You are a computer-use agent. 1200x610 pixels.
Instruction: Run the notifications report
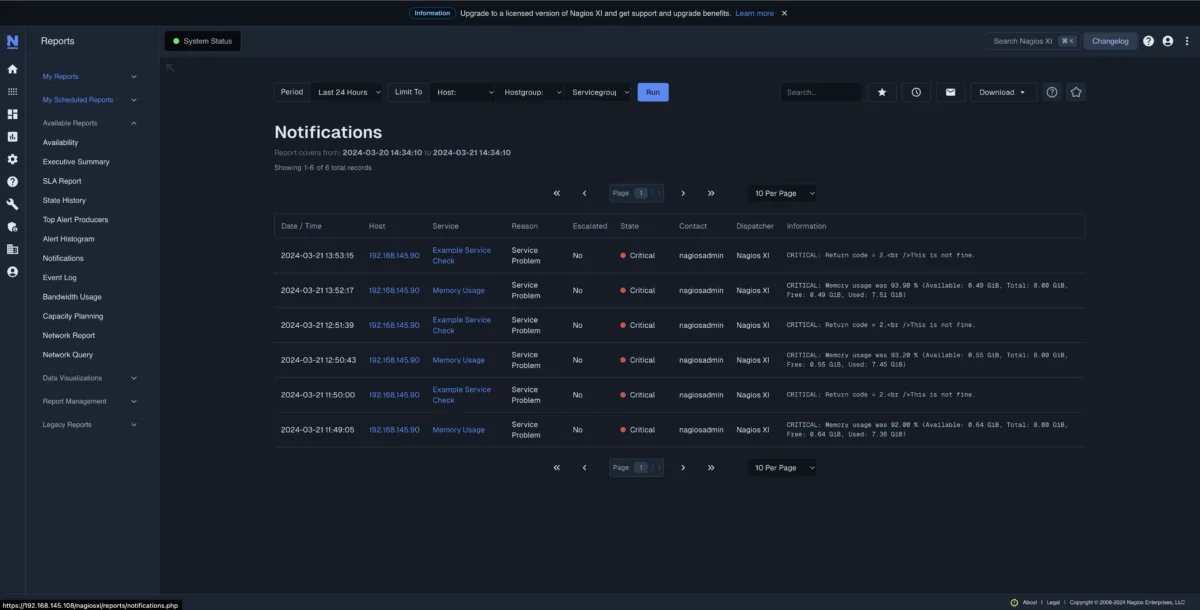(x=652, y=91)
